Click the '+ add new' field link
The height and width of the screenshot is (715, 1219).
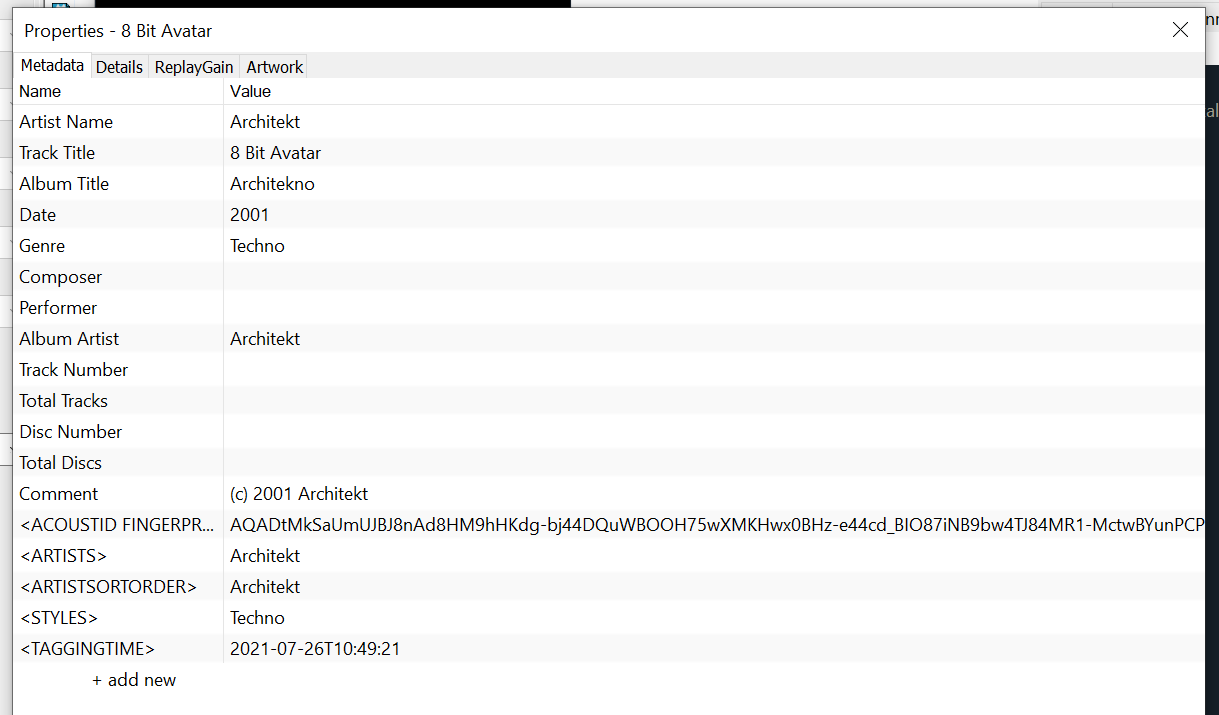[x=134, y=680]
